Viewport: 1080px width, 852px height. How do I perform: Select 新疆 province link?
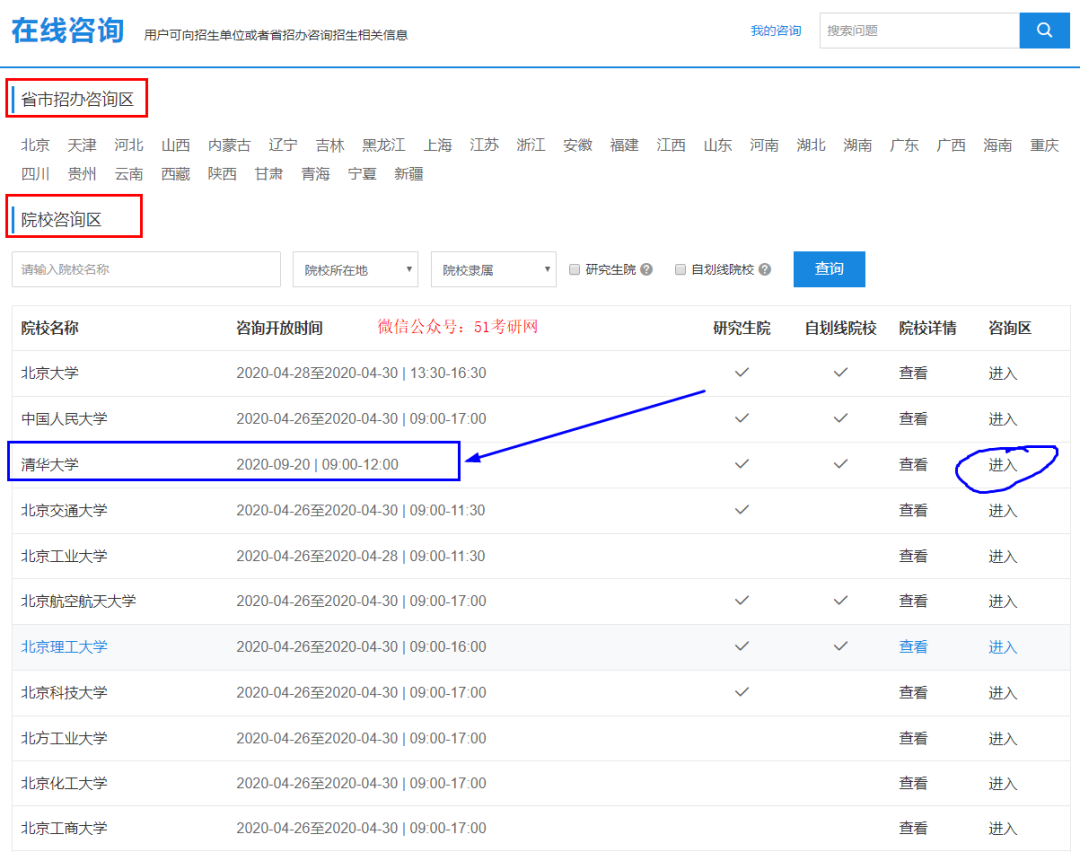coord(408,174)
